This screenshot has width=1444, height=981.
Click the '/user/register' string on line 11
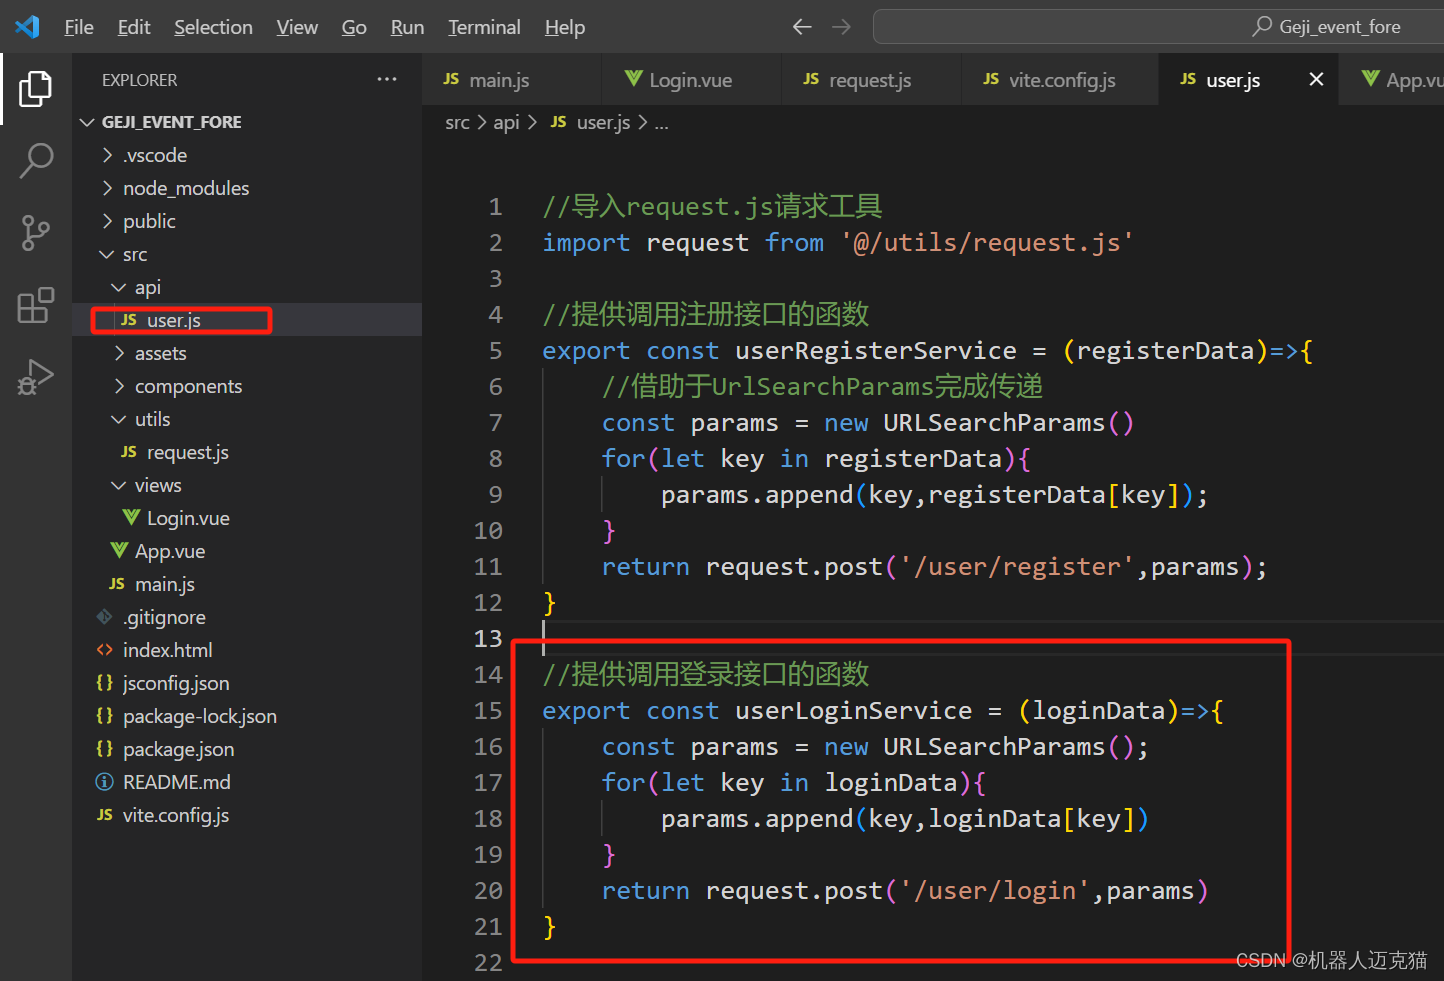click(x=1018, y=566)
